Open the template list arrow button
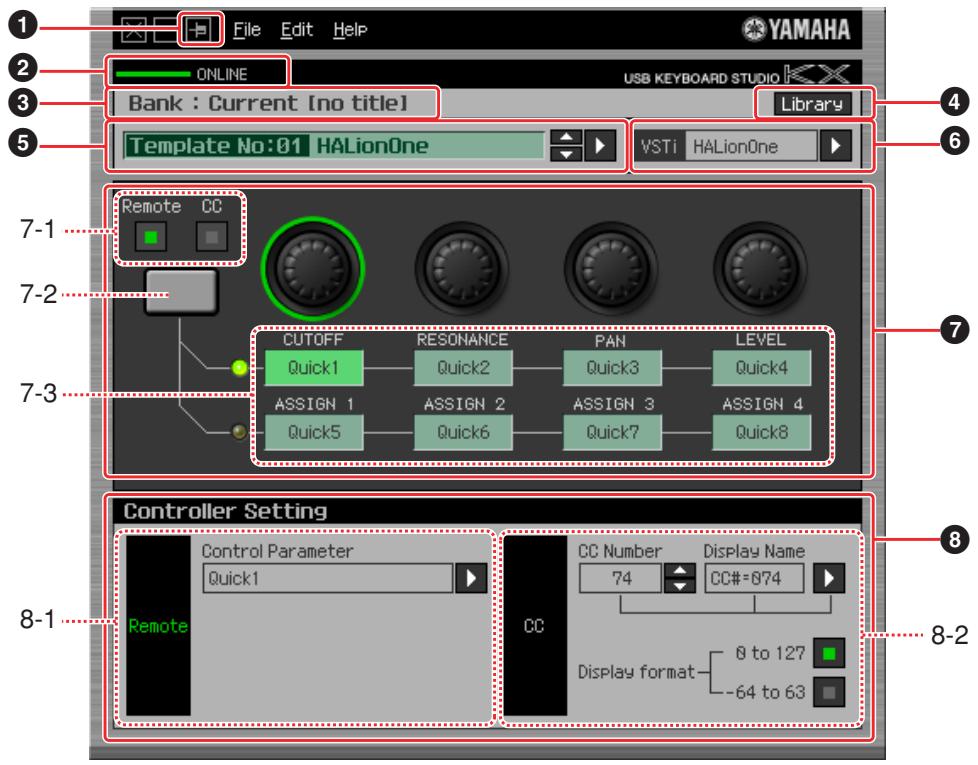This screenshot has height=765, width=978. click(x=600, y=146)
